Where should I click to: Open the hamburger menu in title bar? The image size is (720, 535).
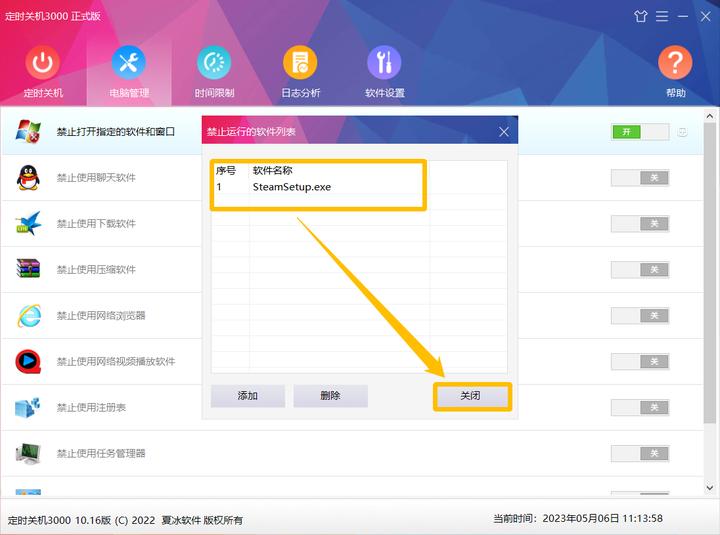pos(662,17)
